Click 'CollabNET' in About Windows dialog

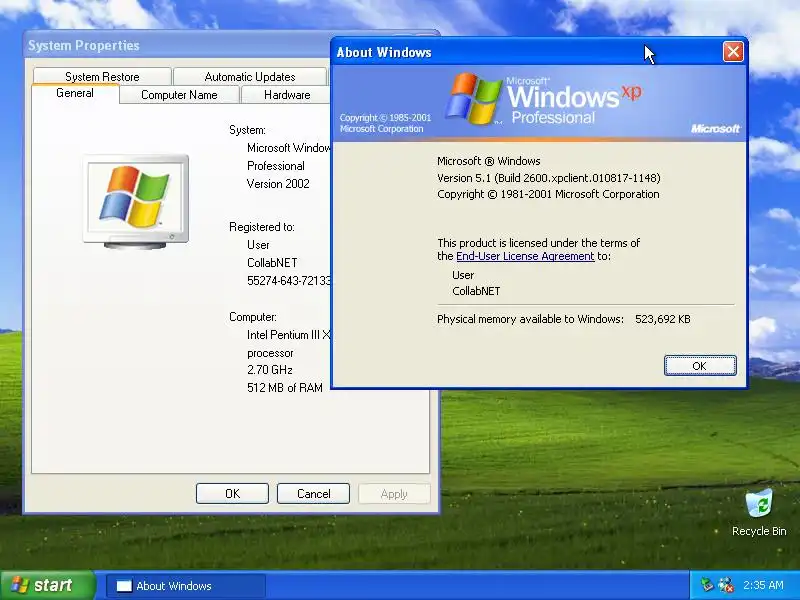point(476,291)
